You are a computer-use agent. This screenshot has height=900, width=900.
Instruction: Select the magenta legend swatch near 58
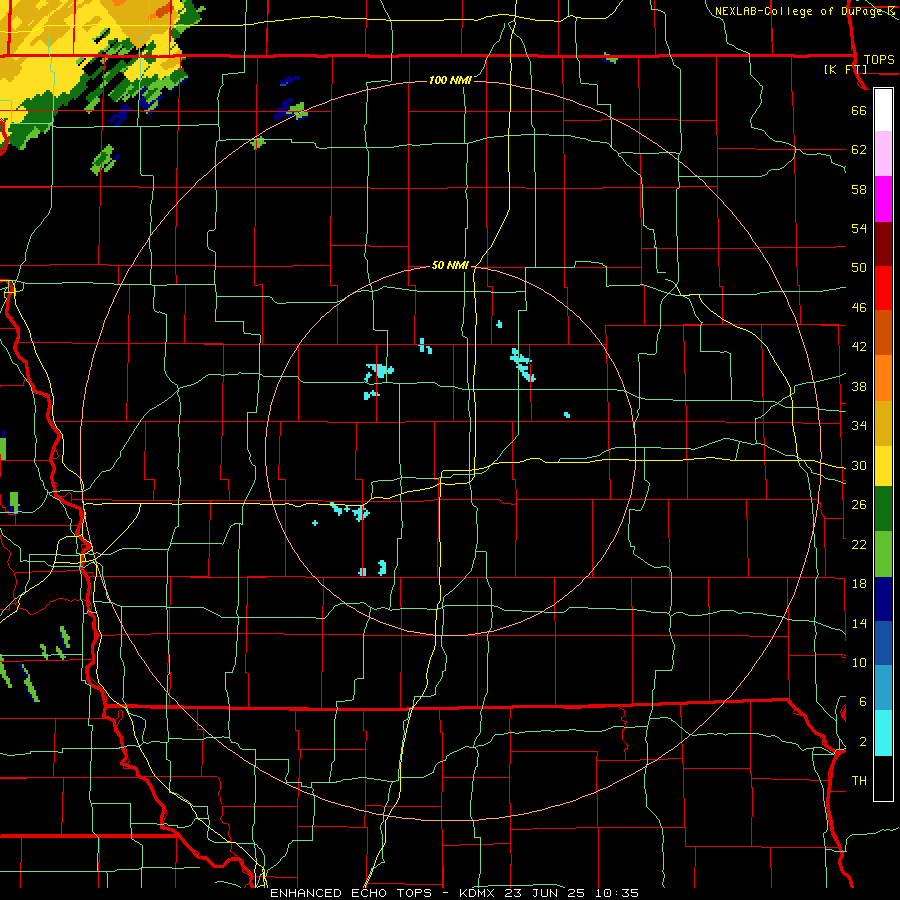click(x=883, y=199)
